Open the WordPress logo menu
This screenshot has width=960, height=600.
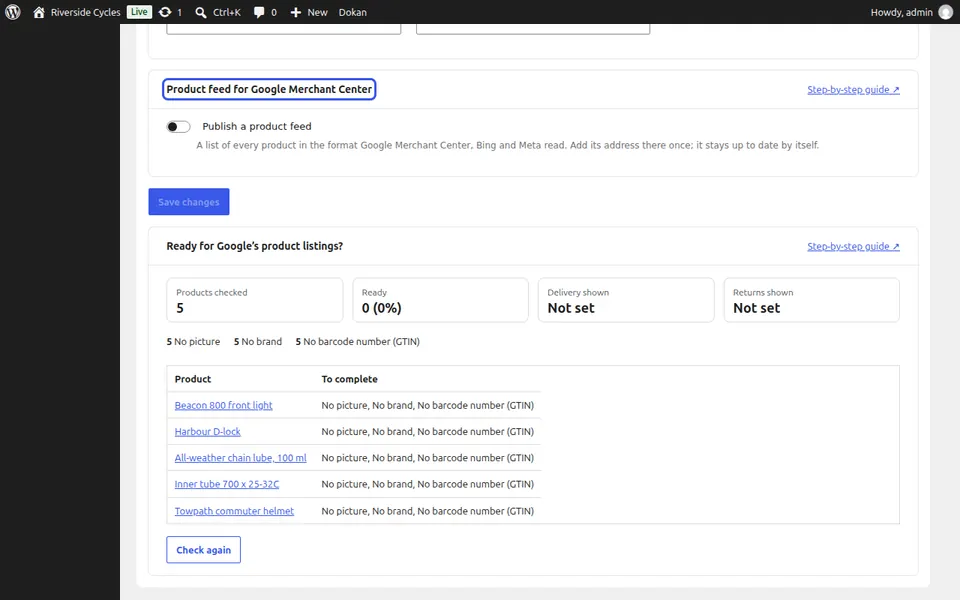pyautogui.click(x=13, y=12)
